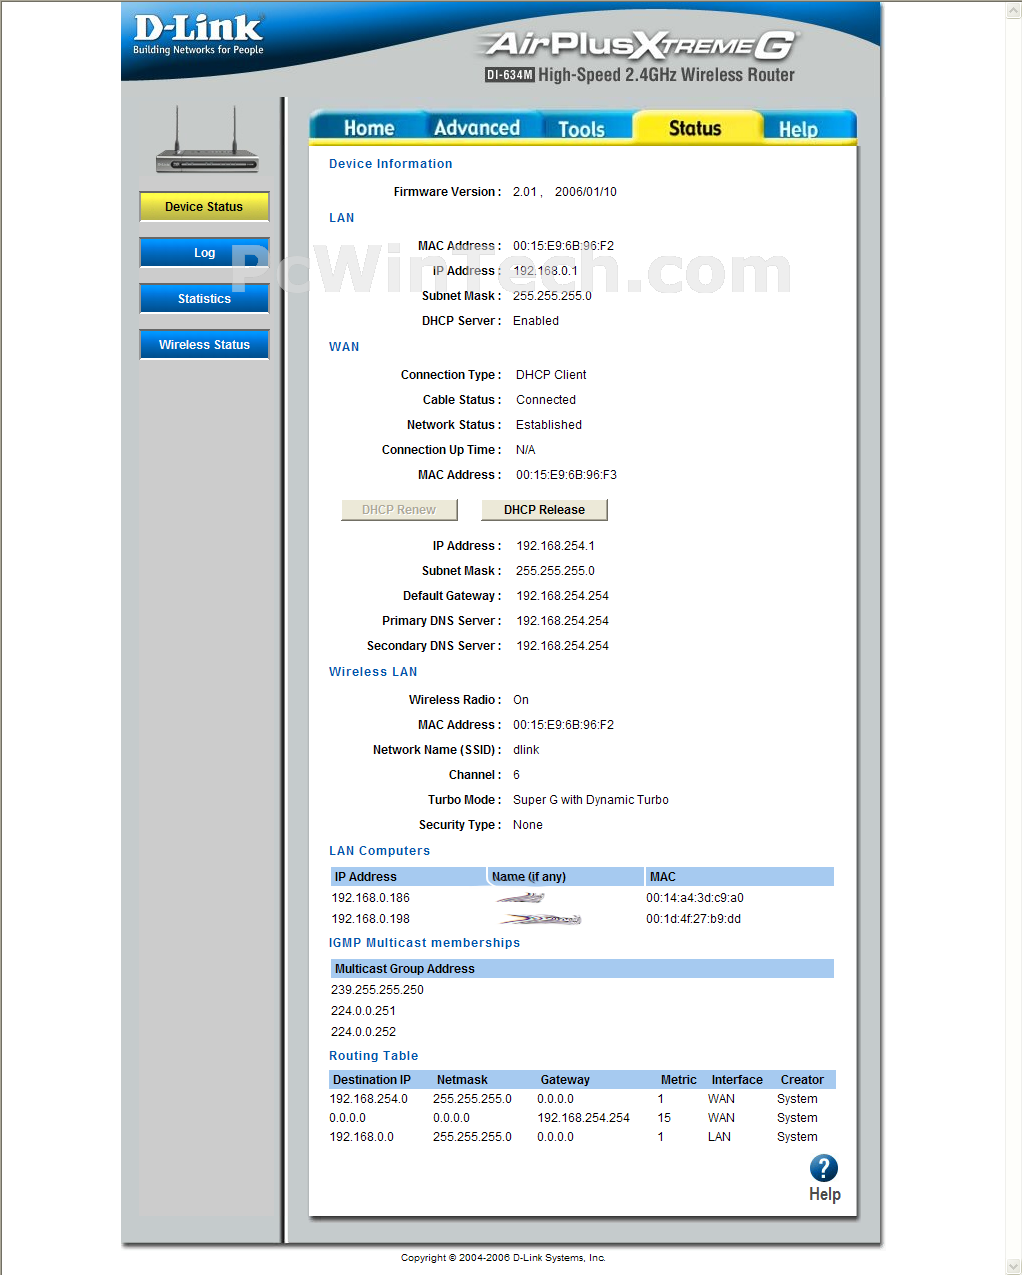The height and width of the screenshot is (1275, 1022).
Task: Select the Status tab
Action: click(x=695, y=128)
